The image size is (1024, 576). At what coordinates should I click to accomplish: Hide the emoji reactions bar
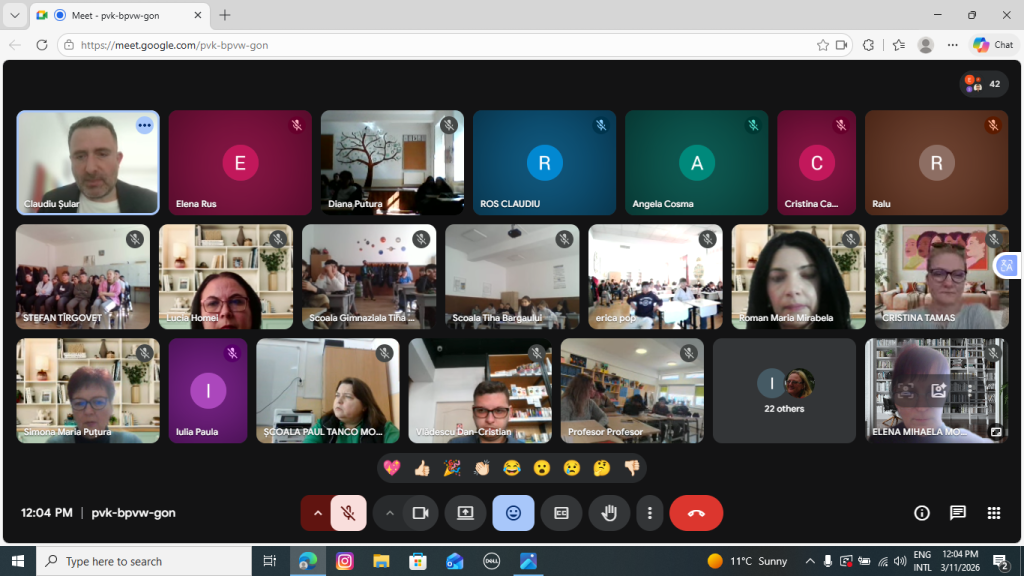click(x=513, y=513)
